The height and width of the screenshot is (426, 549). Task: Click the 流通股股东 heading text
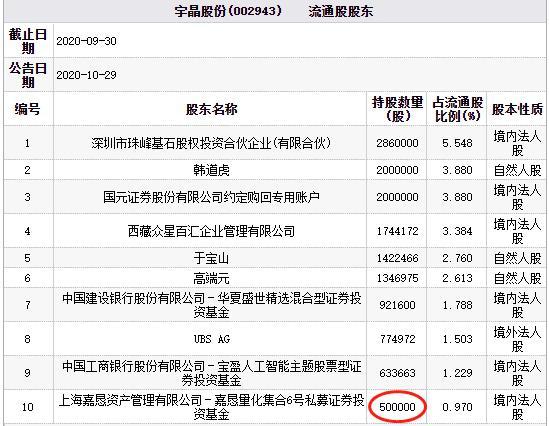coord(341,12)
